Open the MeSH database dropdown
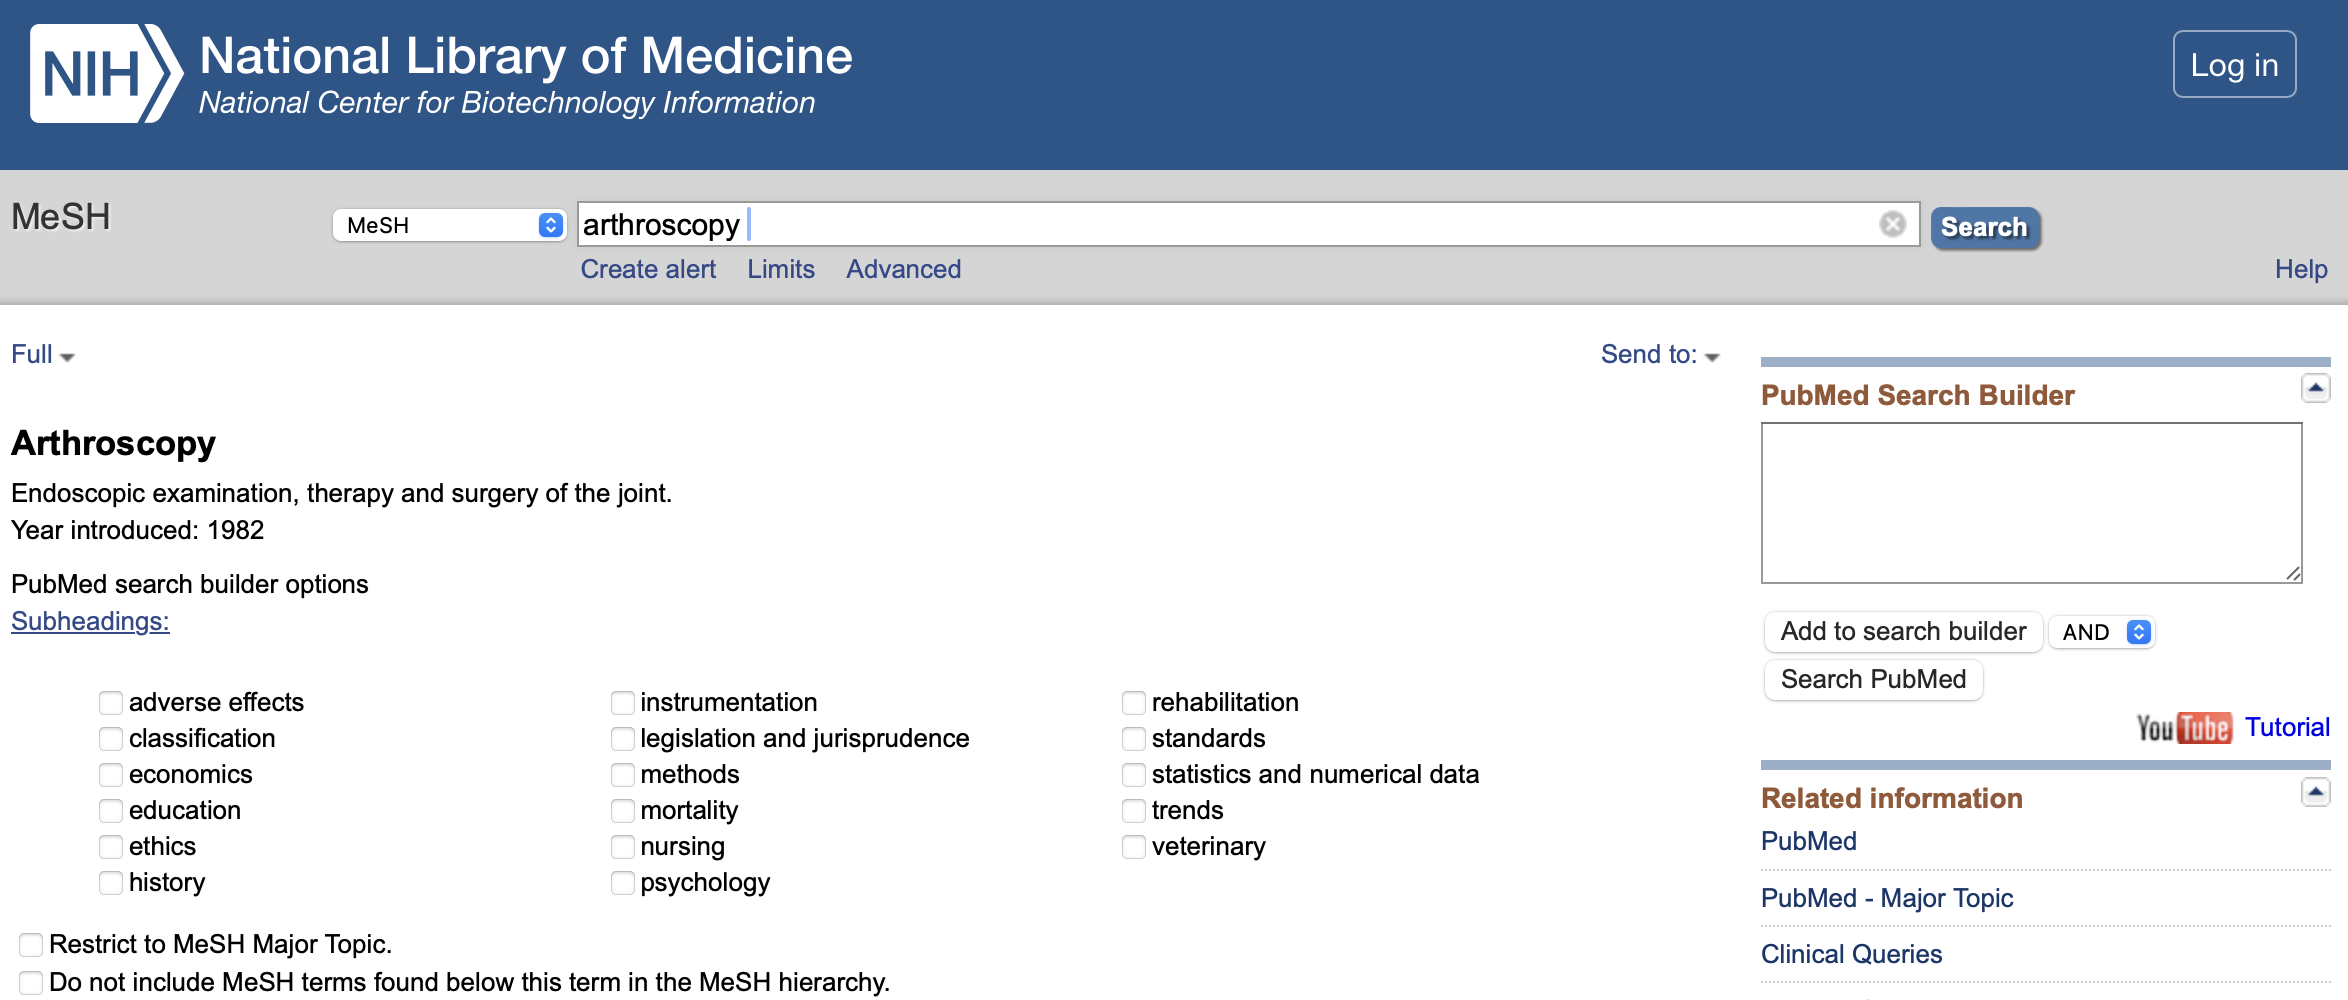This screenshot has width=2348, height=1000. [x=449, y=225]
